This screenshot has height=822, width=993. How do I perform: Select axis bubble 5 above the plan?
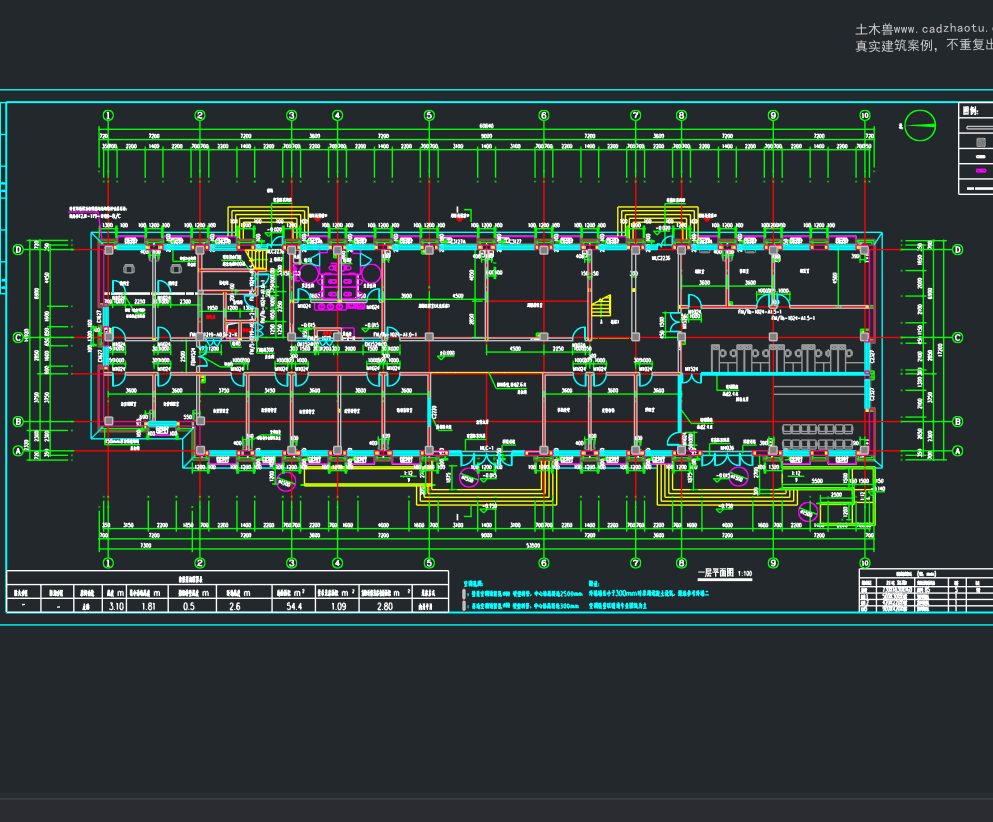(429, 115)
